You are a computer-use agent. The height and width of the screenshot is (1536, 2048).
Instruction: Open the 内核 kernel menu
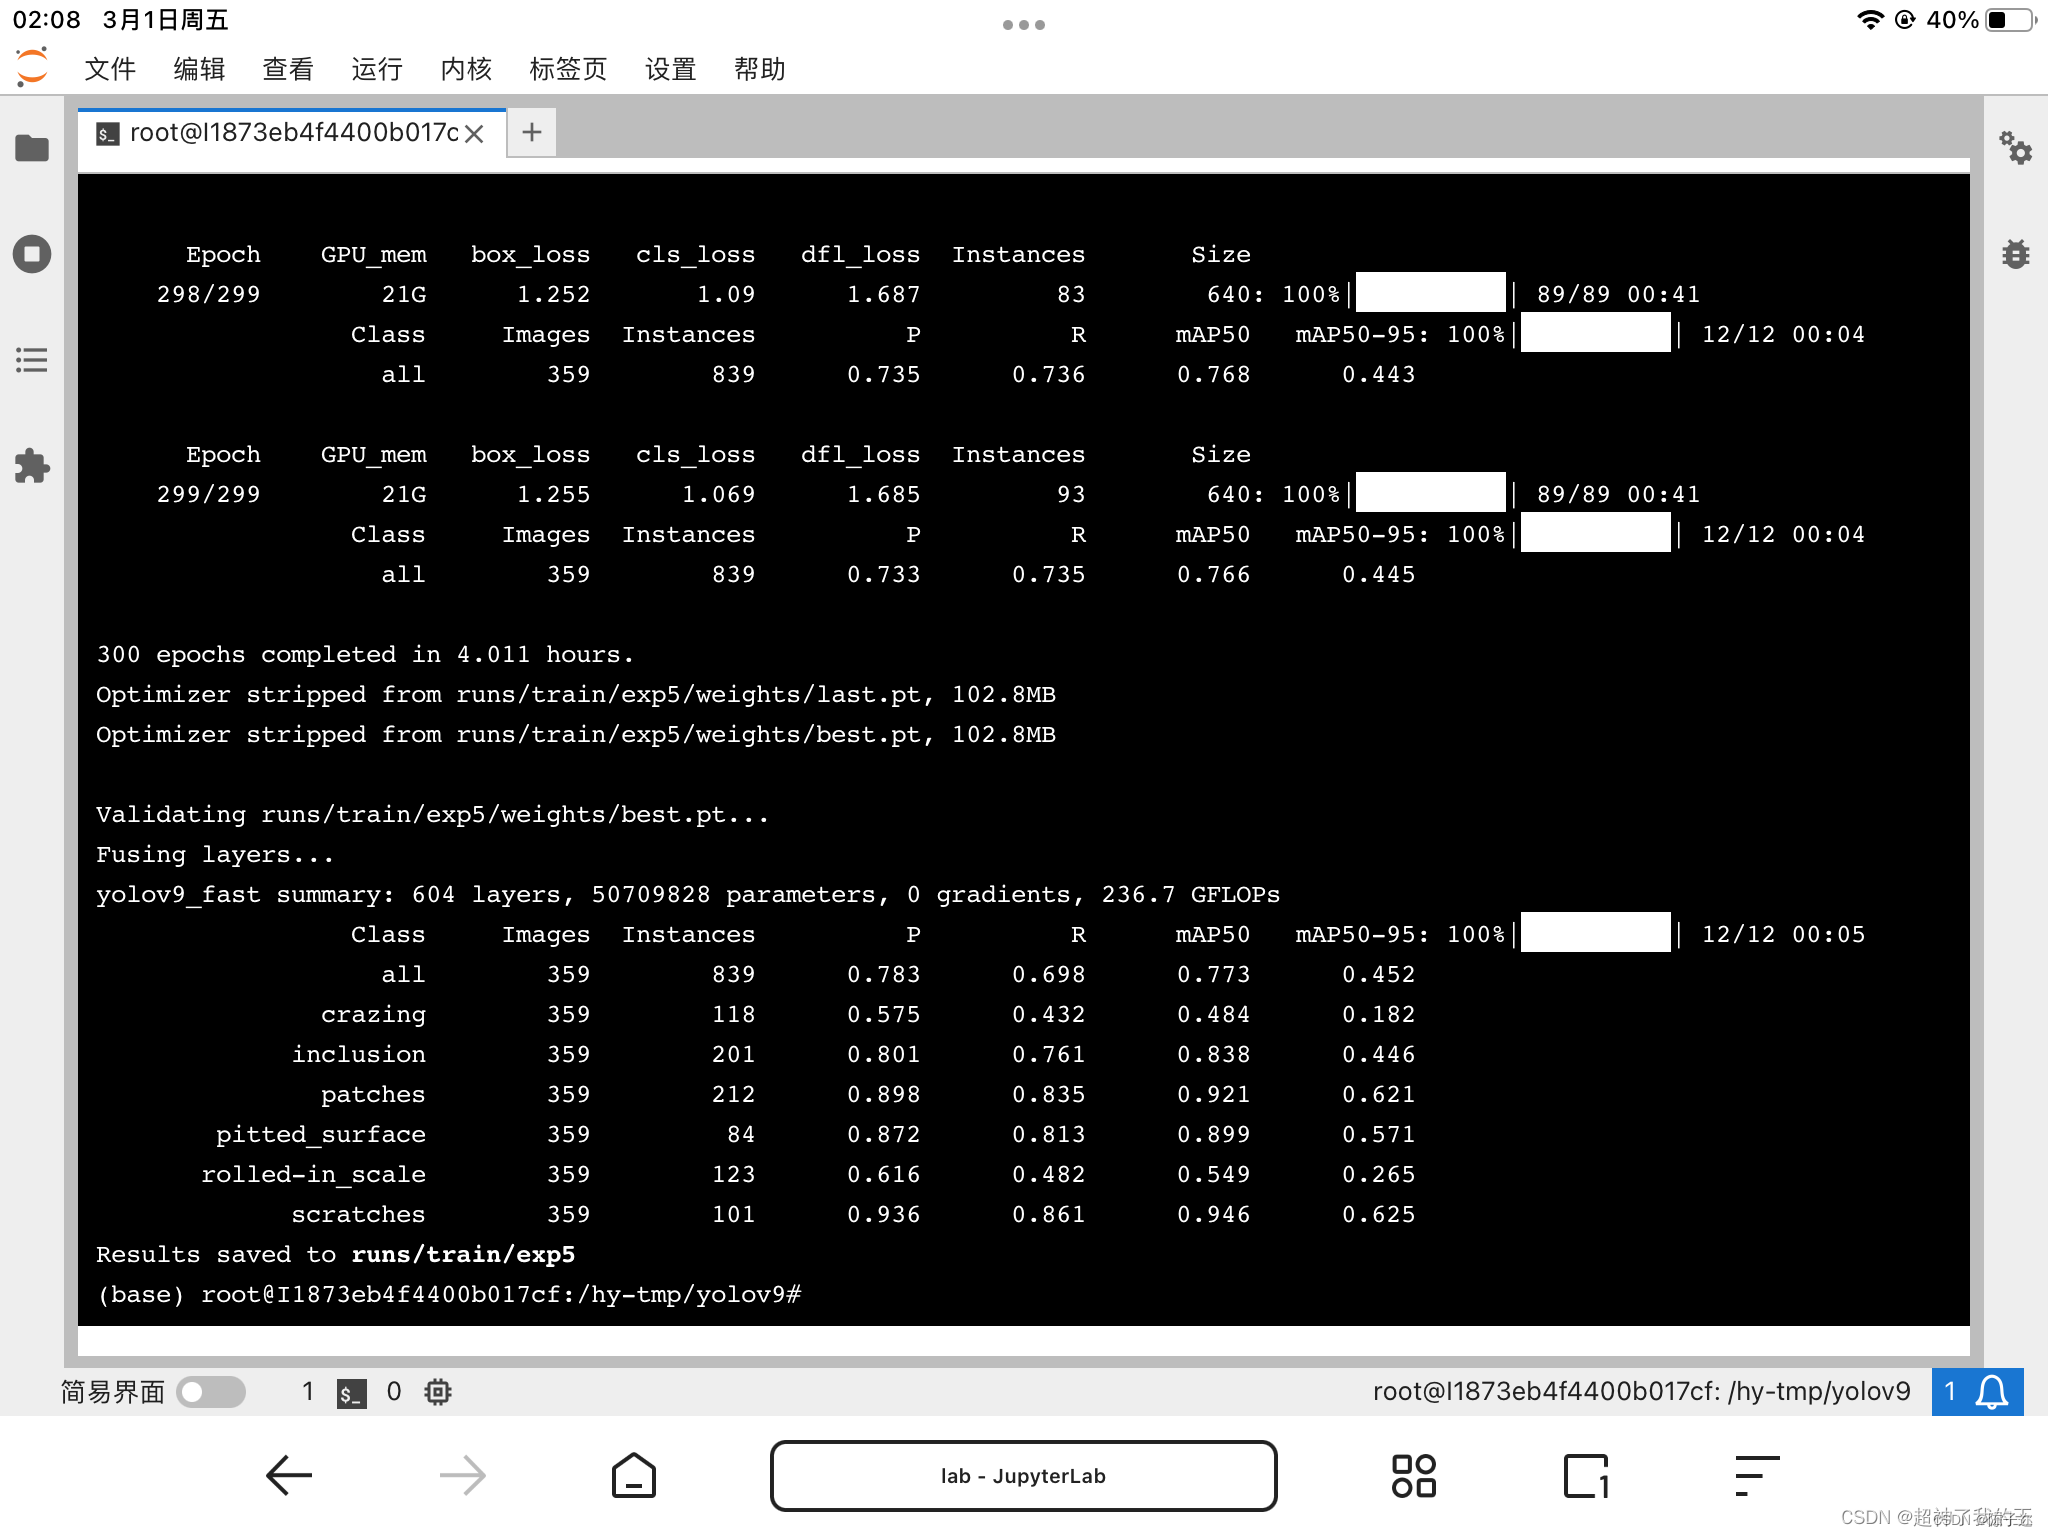click(466, 68)
